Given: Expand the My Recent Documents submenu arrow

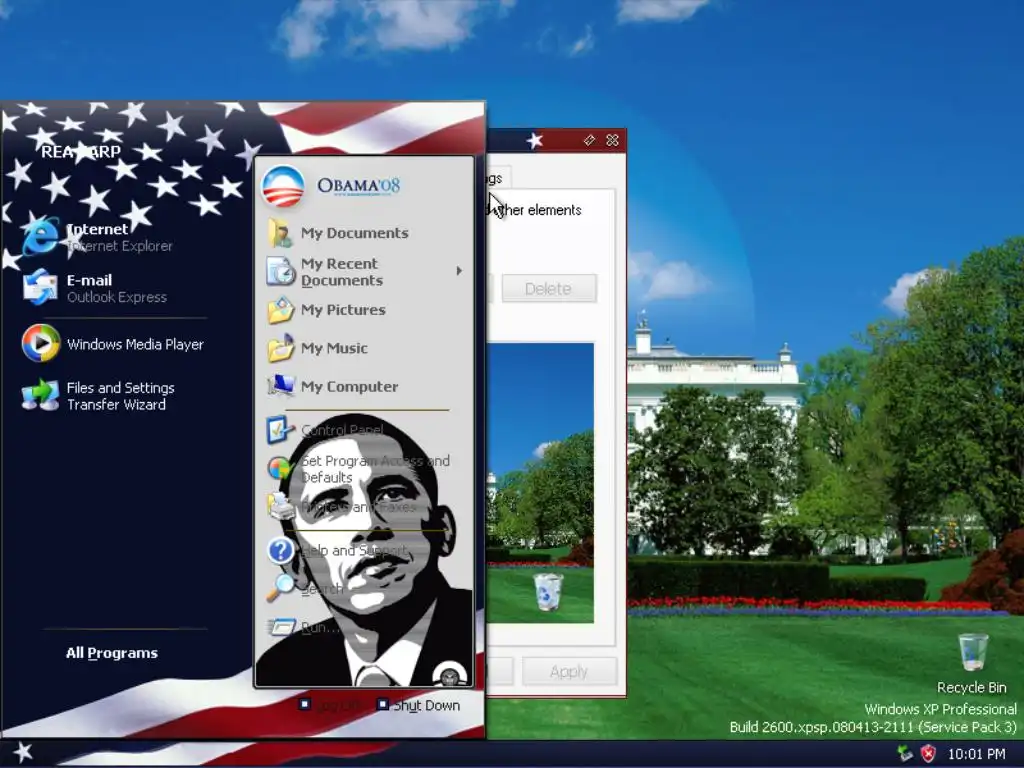Looking at the screenshot, I should 459,270.
